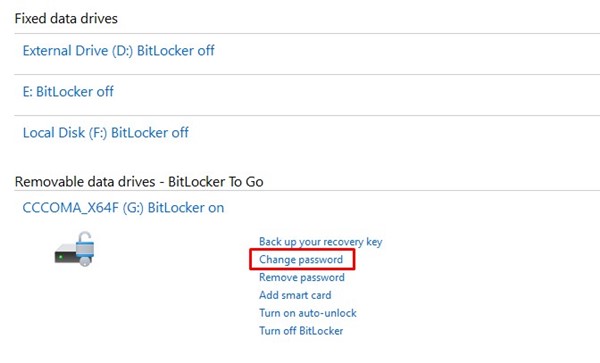600x363 pixels.
Task: Click the red box around Change password
Action: (x=302, y=259)
